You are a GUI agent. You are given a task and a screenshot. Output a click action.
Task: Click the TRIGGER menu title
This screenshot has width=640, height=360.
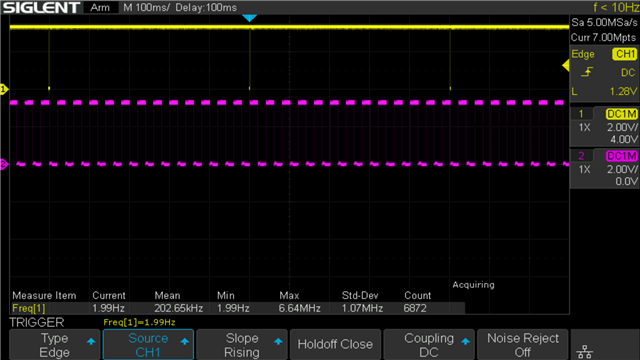(x=37, y=322)
